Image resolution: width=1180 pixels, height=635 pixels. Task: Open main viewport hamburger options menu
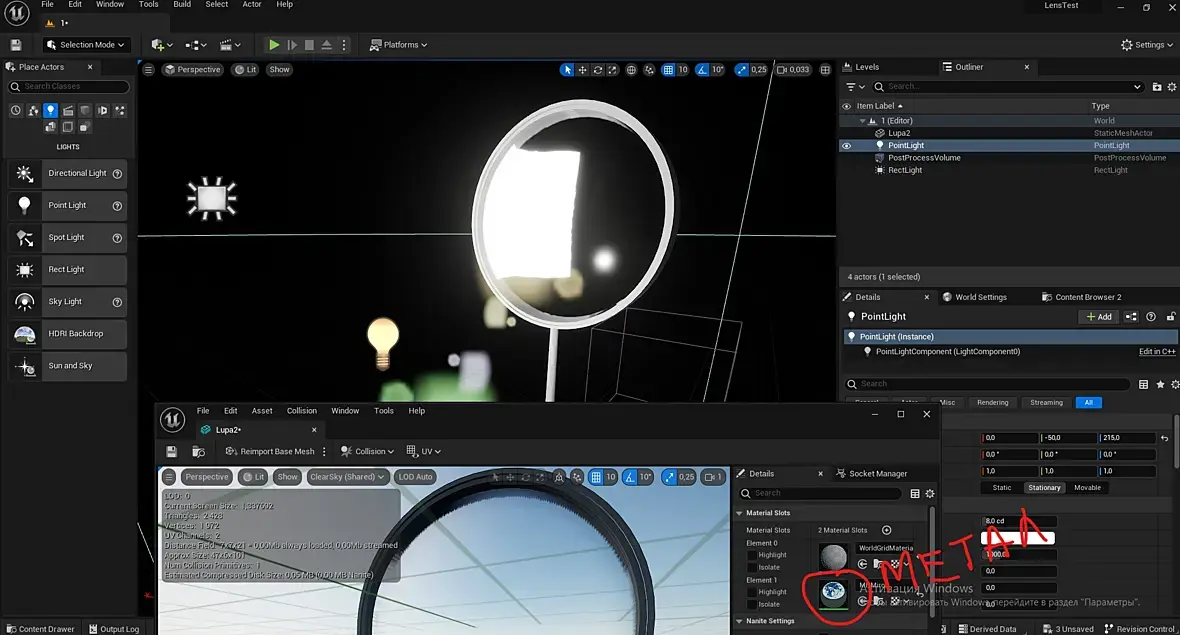pyautogui.click(x=149, y=70)
